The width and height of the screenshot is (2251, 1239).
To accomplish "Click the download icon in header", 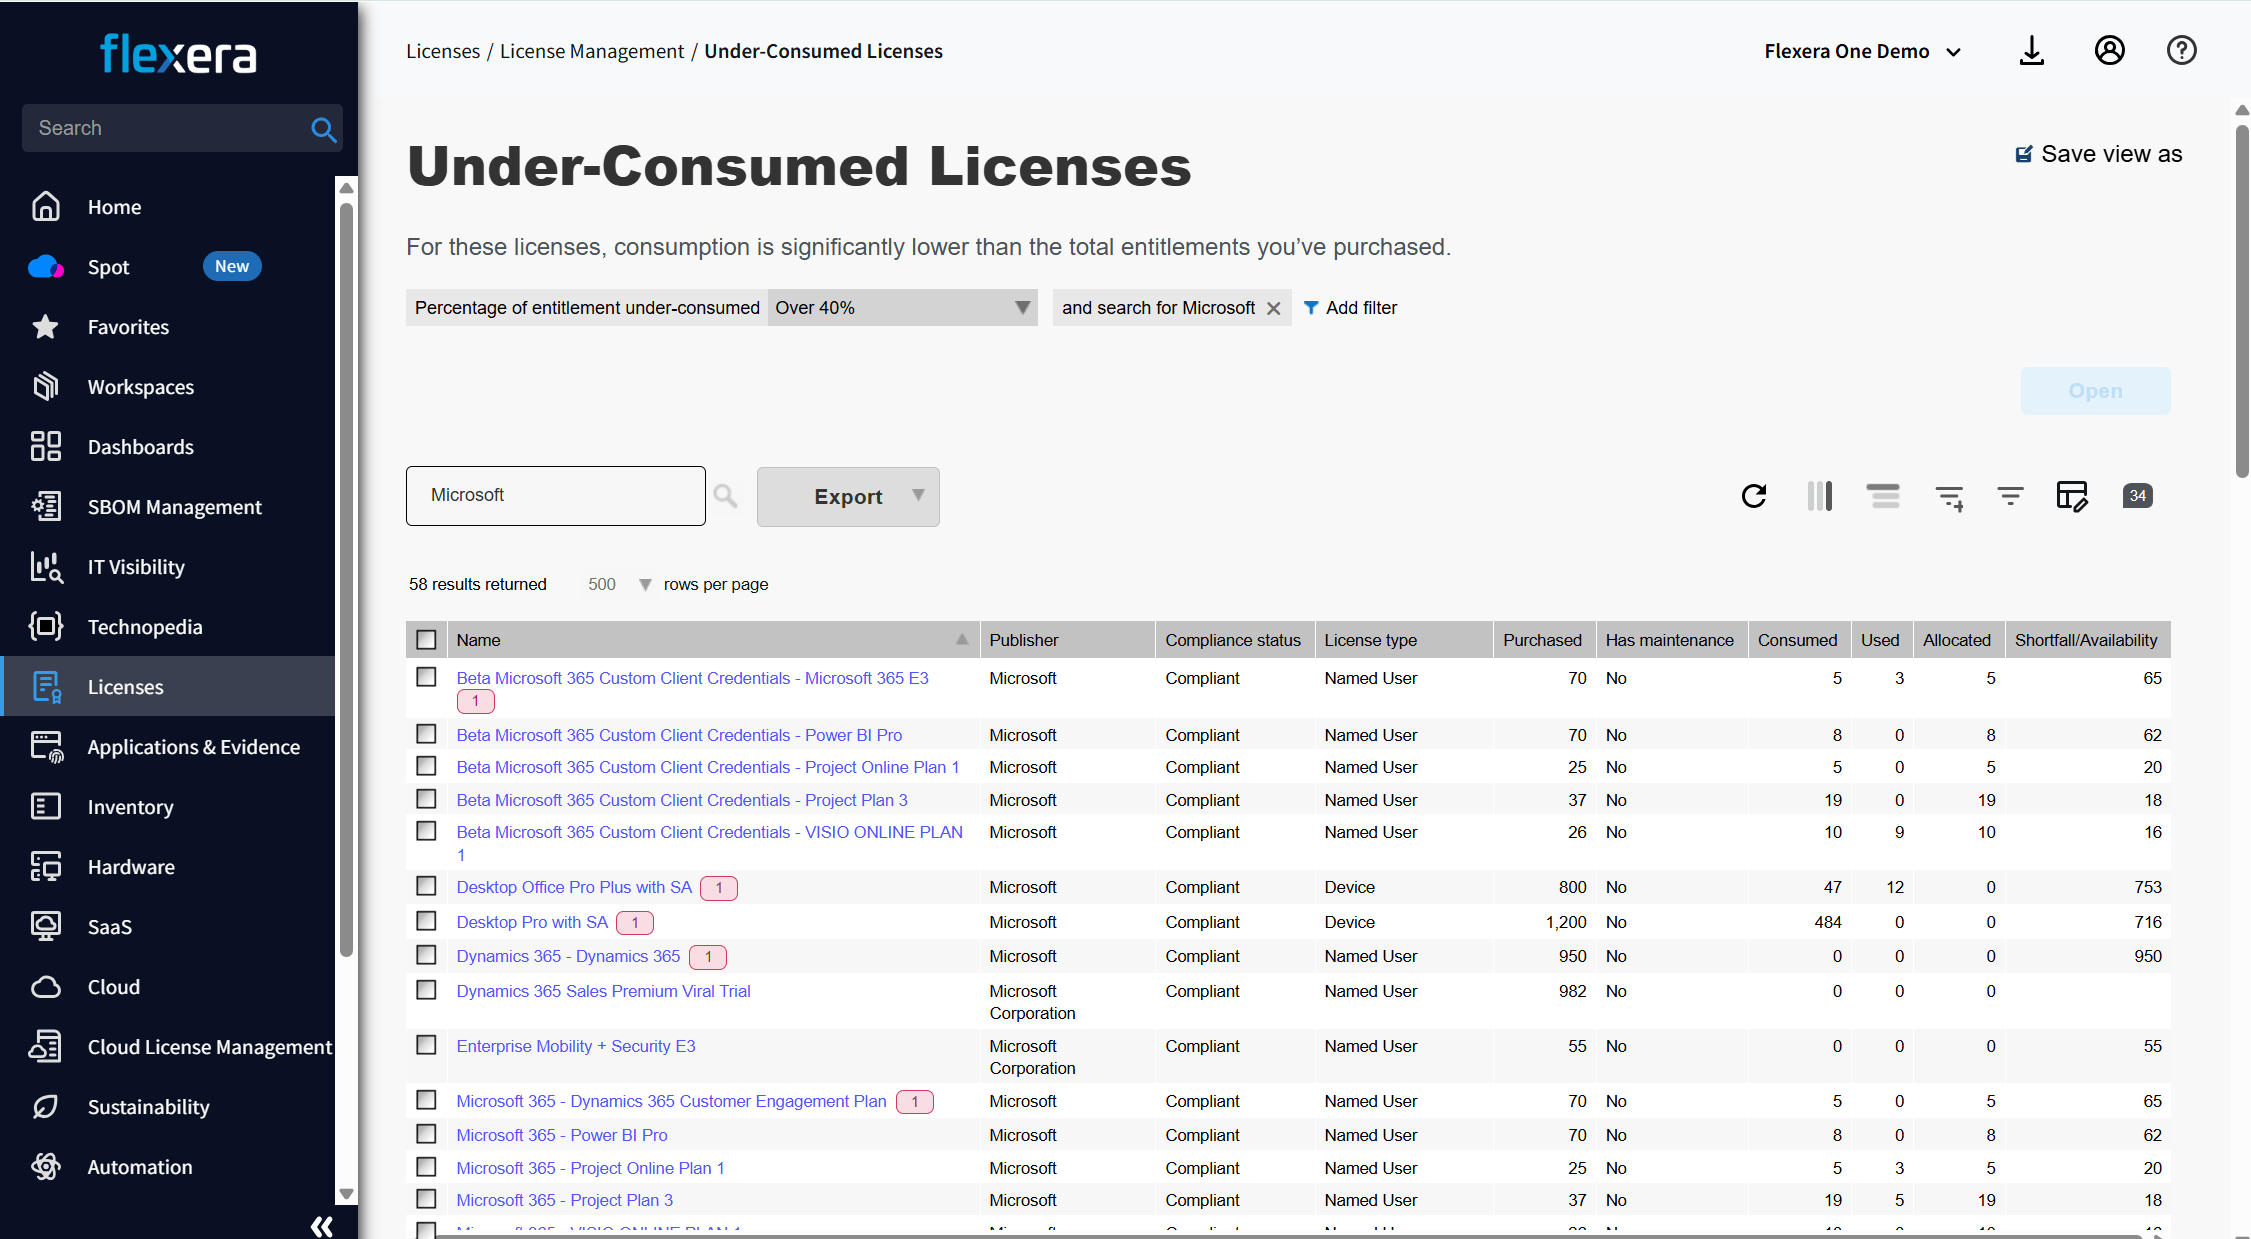I will (x=2032, y=51).
